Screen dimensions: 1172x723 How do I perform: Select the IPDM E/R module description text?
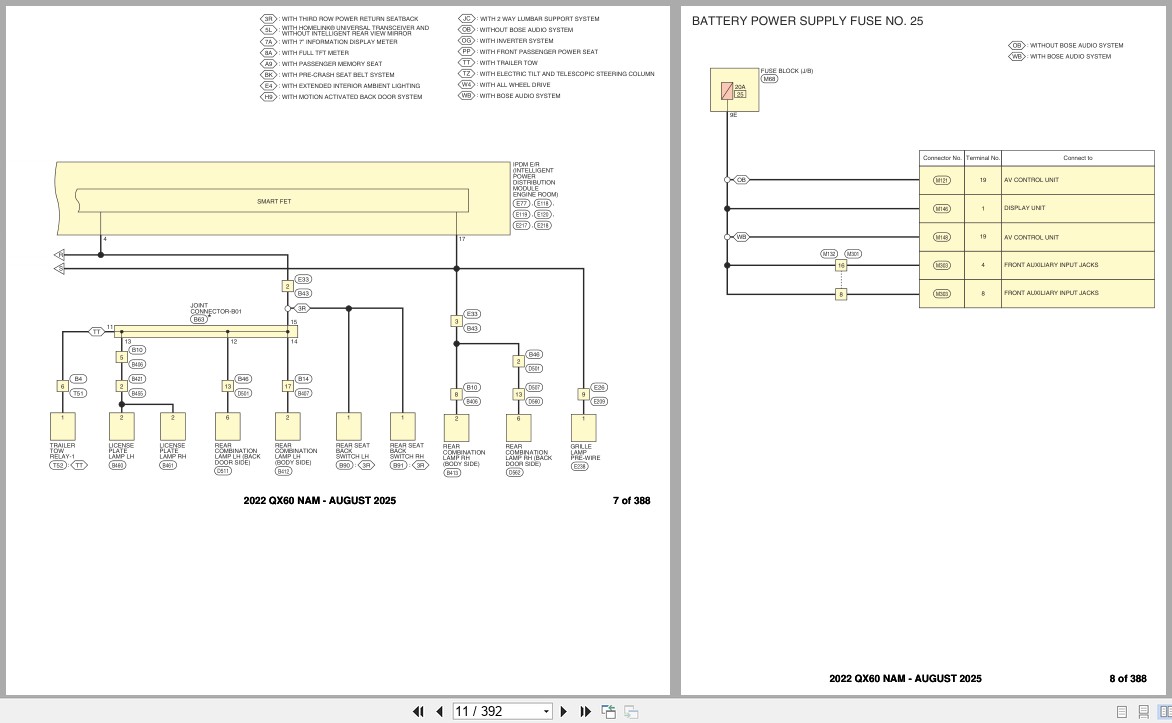point(535,179)
